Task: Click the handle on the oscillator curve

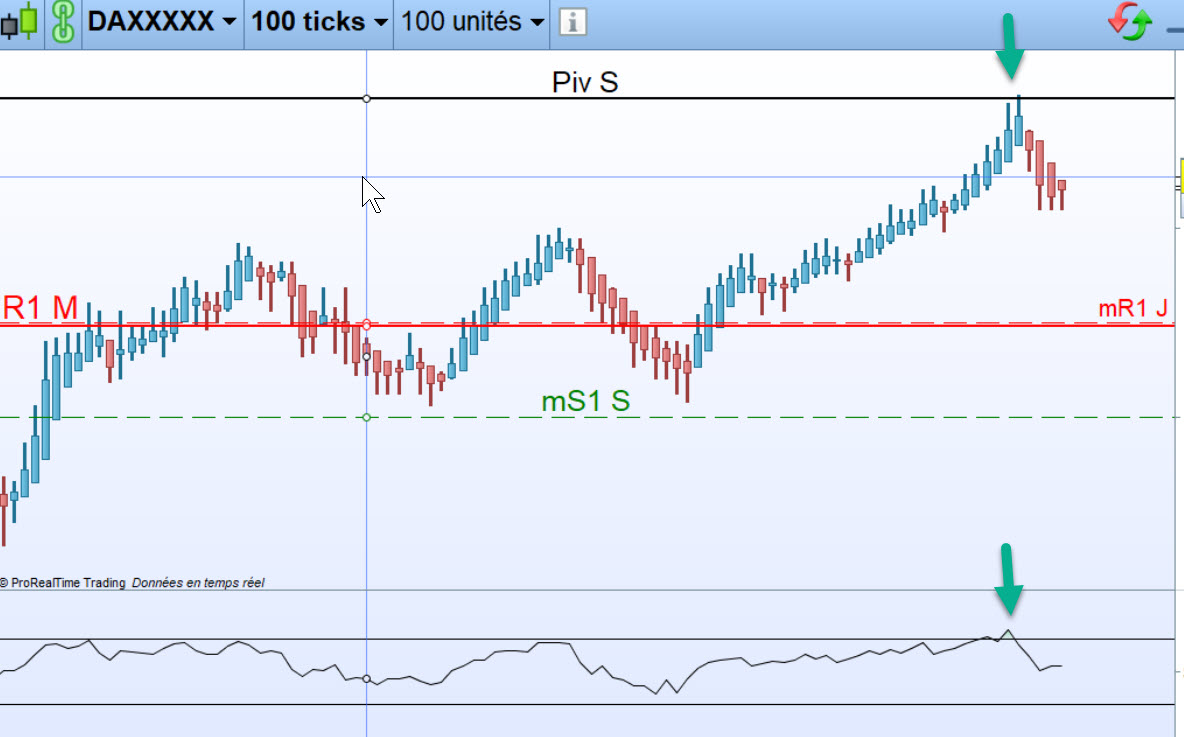Action: tap(366, 679)
